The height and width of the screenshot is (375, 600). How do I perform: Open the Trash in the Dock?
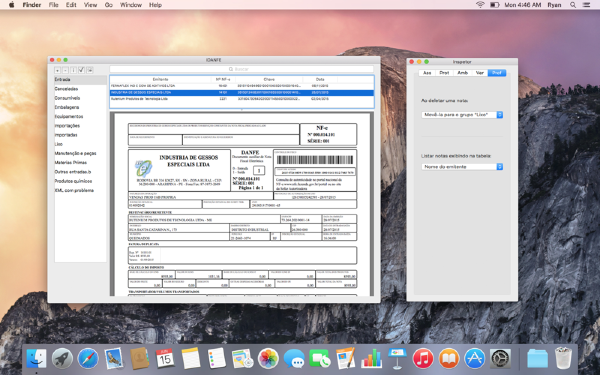point(563,358)
